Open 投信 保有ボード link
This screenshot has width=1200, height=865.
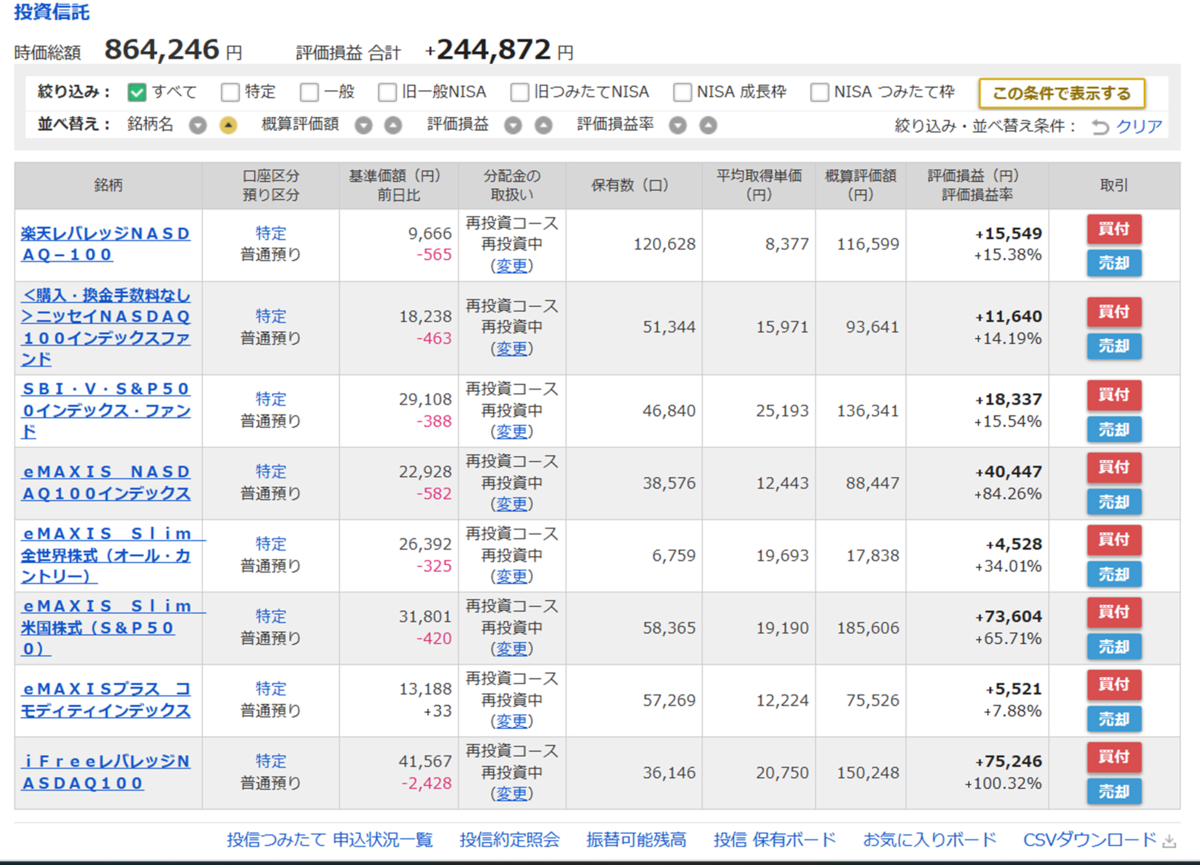[775, 840]
